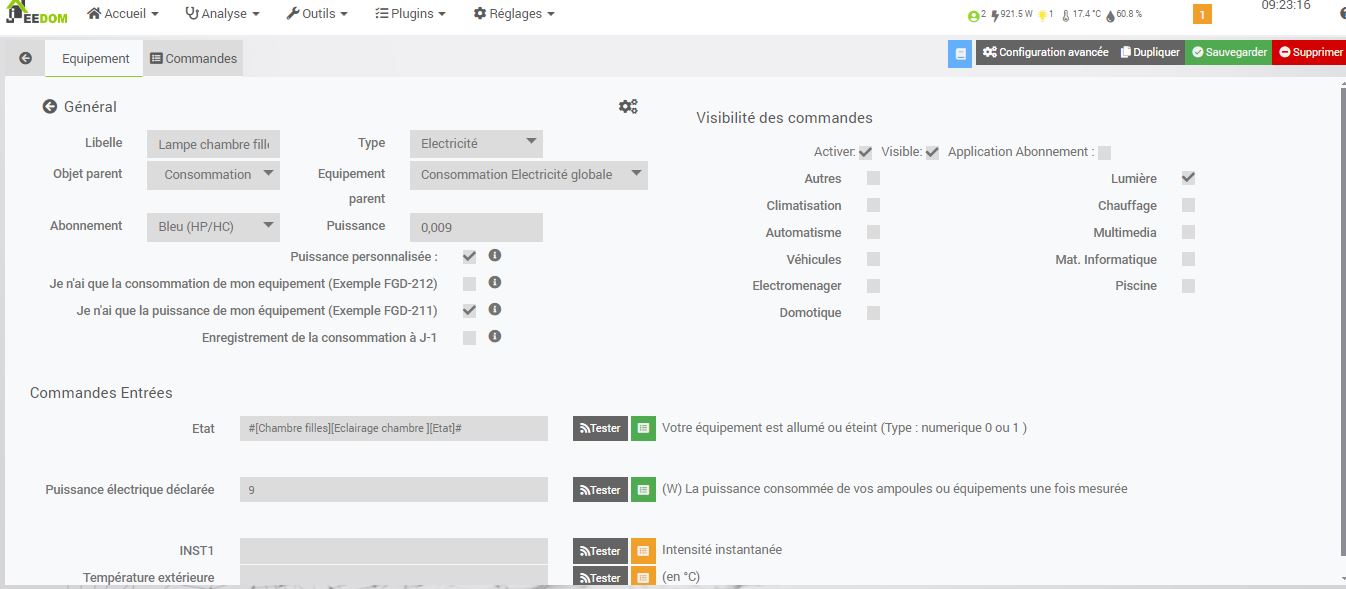The image size is (1346, 589).
Task: Click green list icon for Etat
Action: tap(643, 428)
